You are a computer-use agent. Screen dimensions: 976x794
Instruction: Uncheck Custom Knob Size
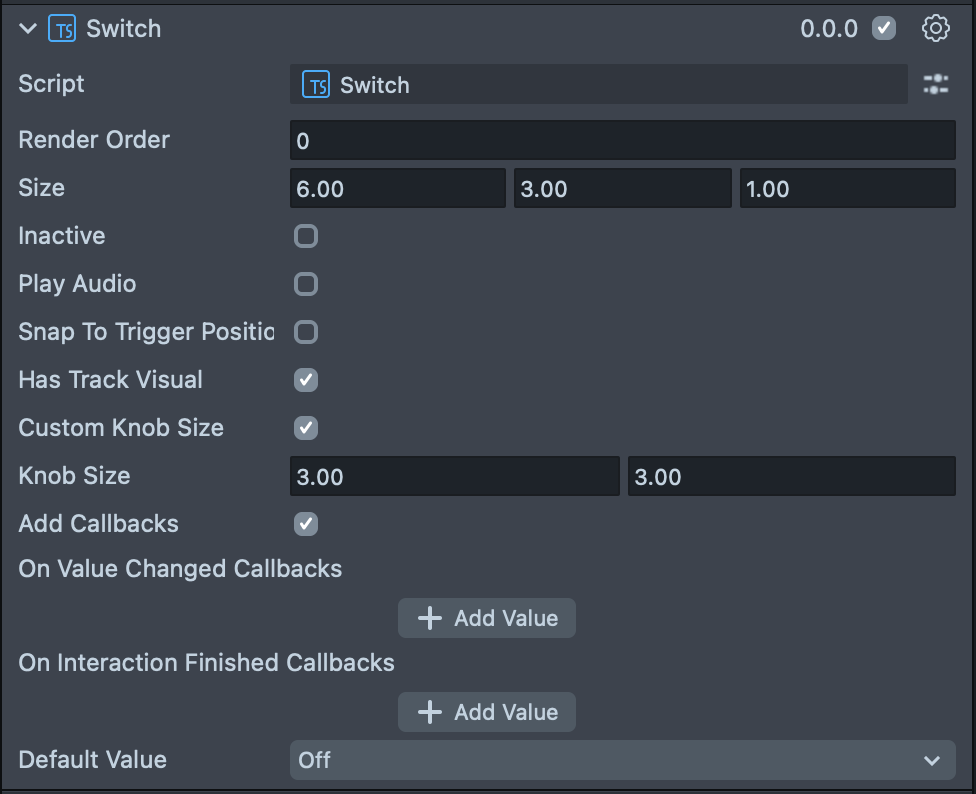tap(306, 428)
